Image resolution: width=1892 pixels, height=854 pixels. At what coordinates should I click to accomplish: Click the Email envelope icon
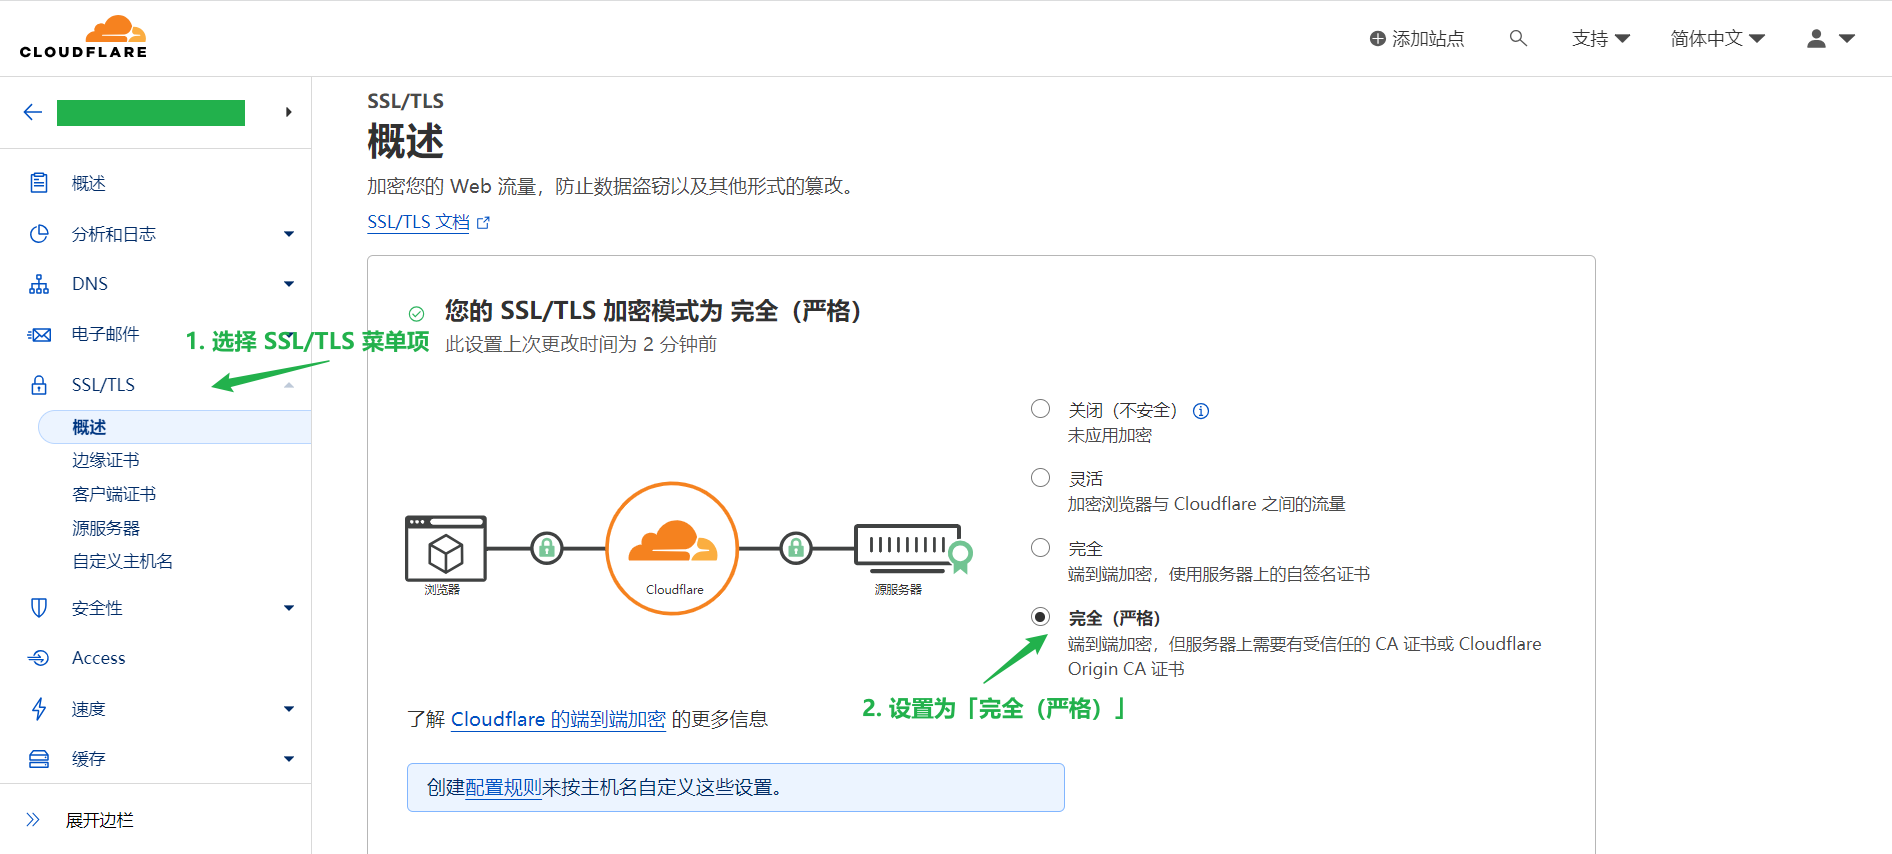39,334
